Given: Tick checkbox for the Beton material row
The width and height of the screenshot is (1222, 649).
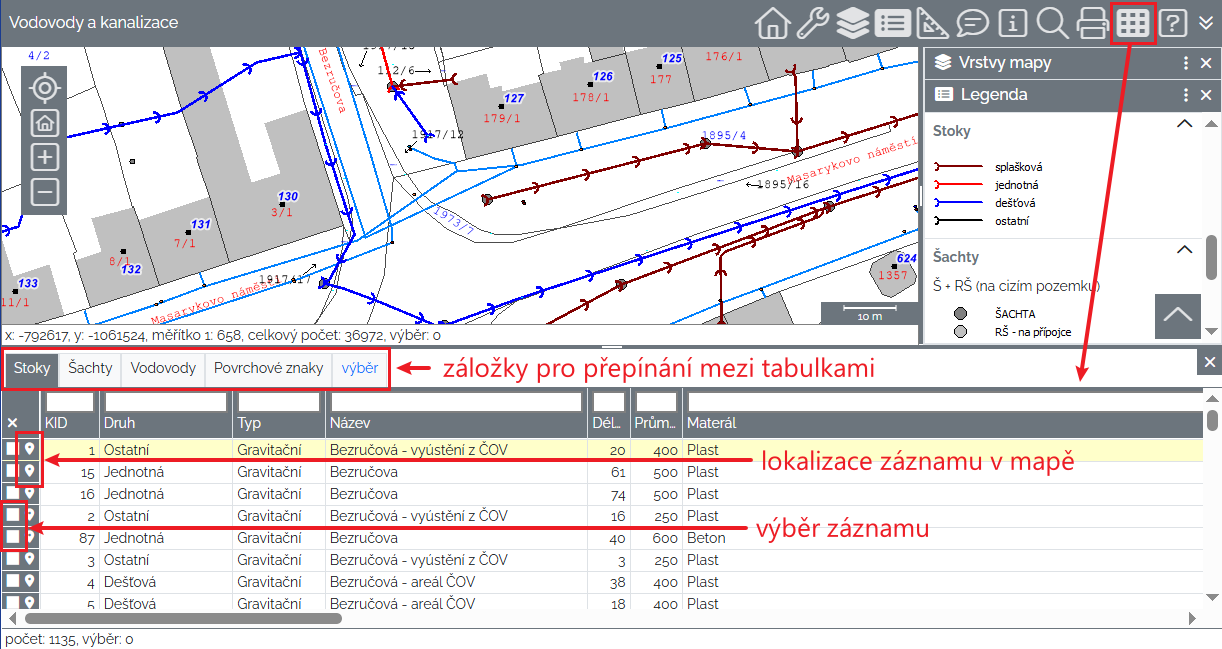Looking at the screenshot, I should (x=13, y=538).
